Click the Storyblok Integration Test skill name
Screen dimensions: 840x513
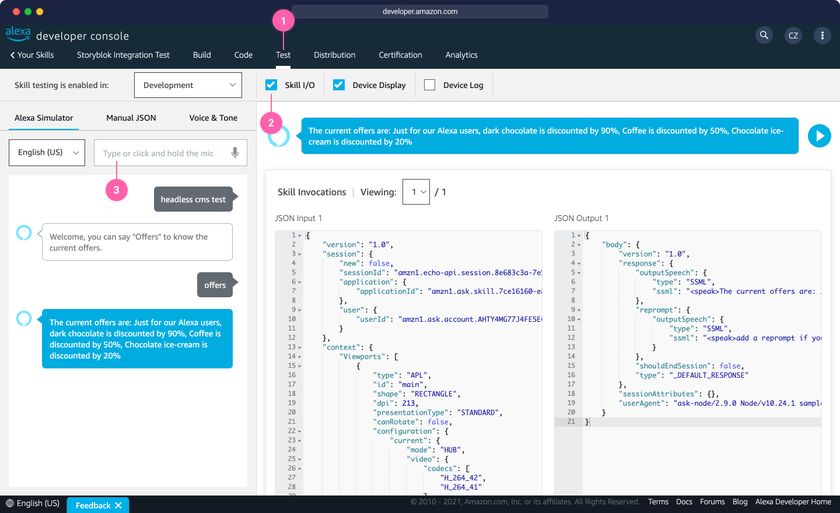click(x=123, y=55)
